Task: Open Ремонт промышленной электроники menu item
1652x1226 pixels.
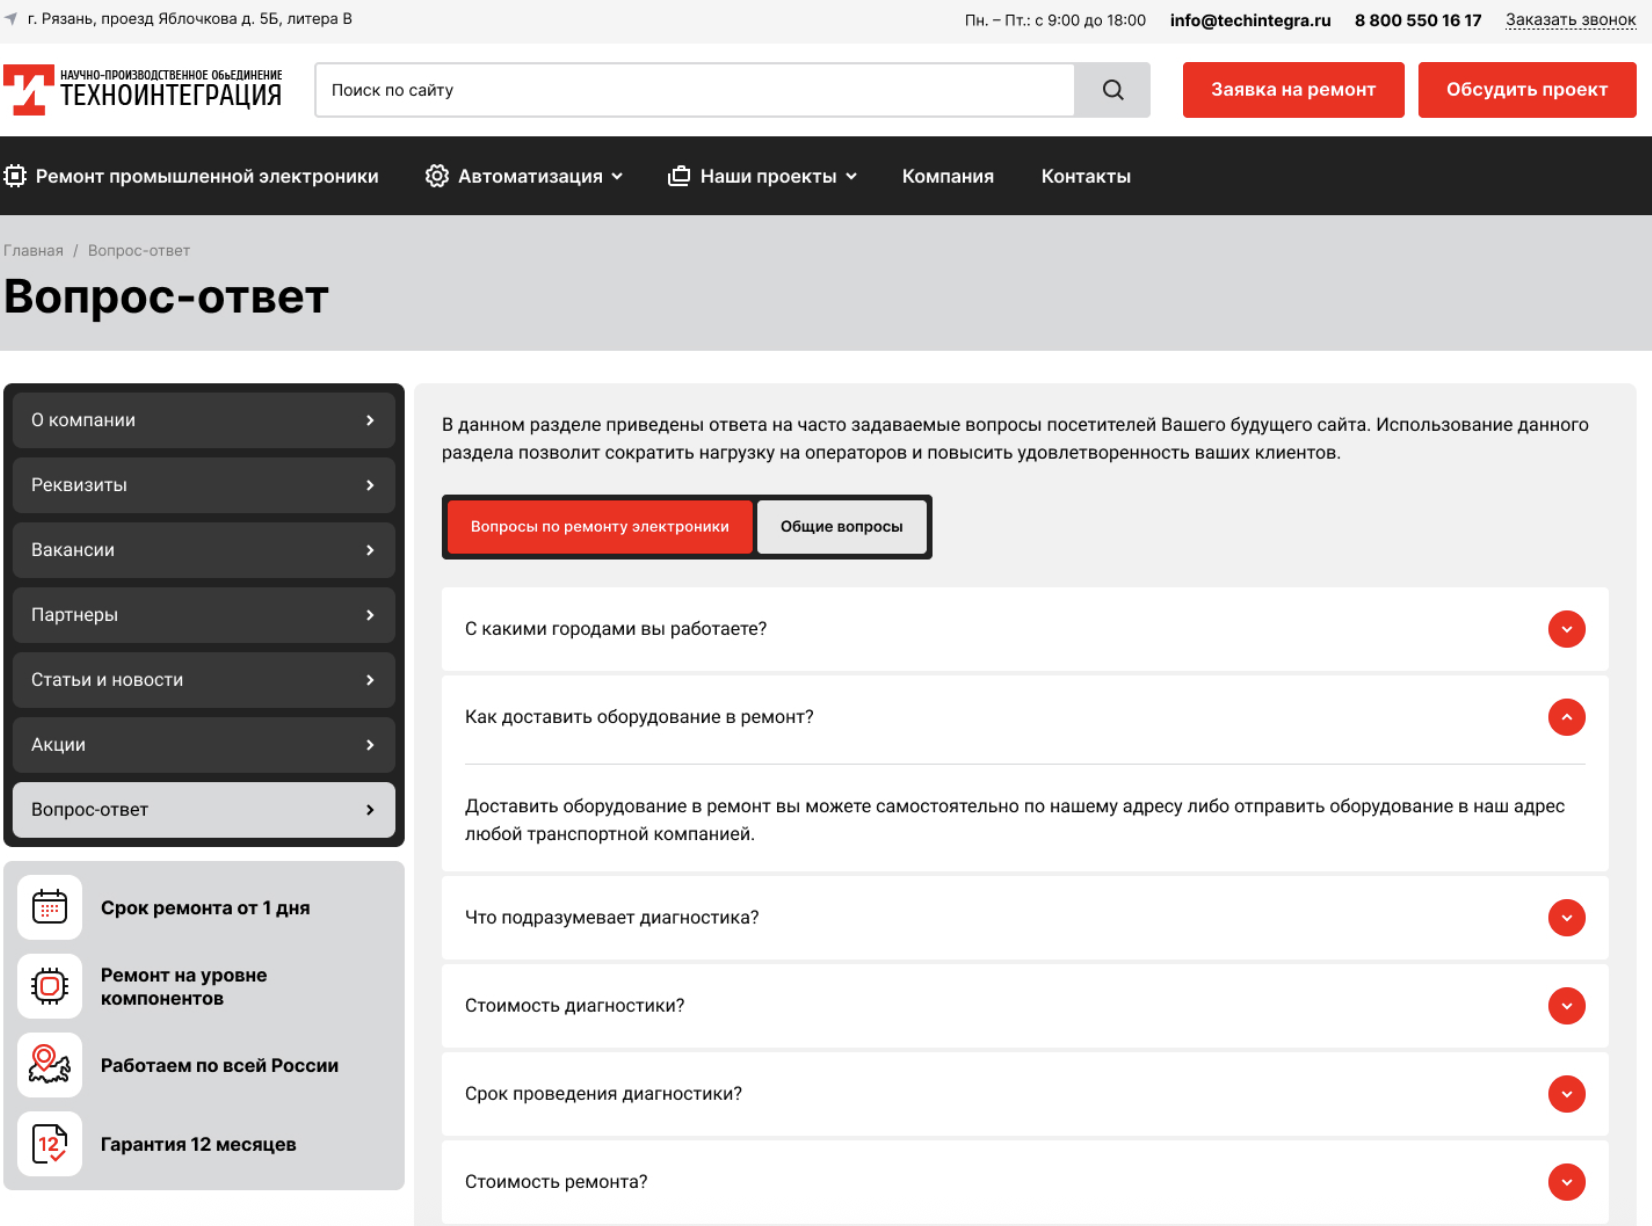Action: (x=207, y=176)
